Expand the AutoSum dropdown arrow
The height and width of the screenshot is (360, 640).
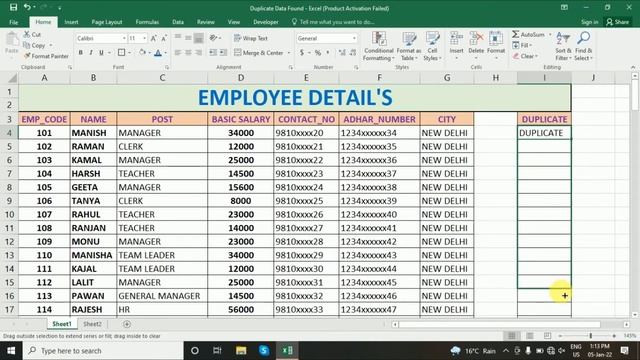[x=550, y=35]
